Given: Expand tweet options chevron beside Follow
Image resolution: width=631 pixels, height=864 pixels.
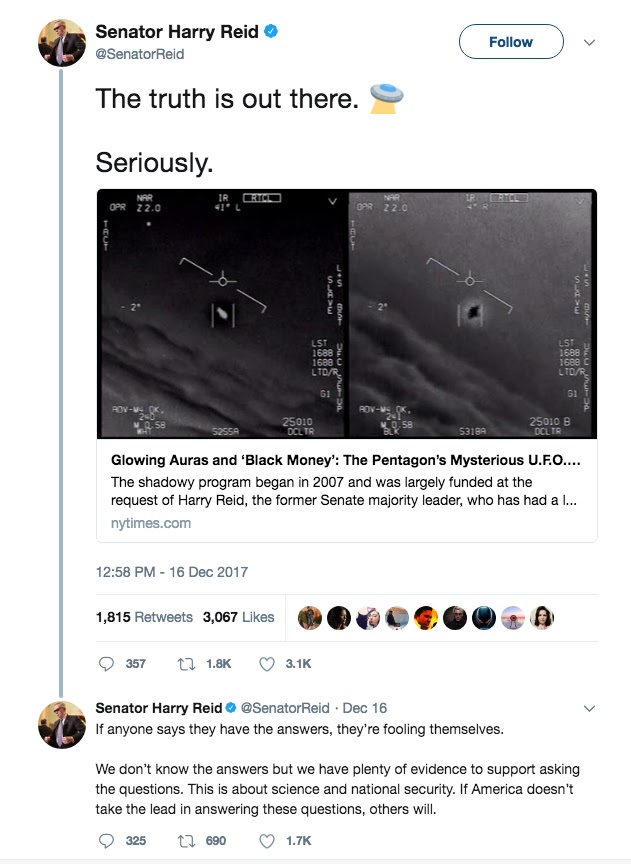Looking at the screenshot, I should (589, 42).
